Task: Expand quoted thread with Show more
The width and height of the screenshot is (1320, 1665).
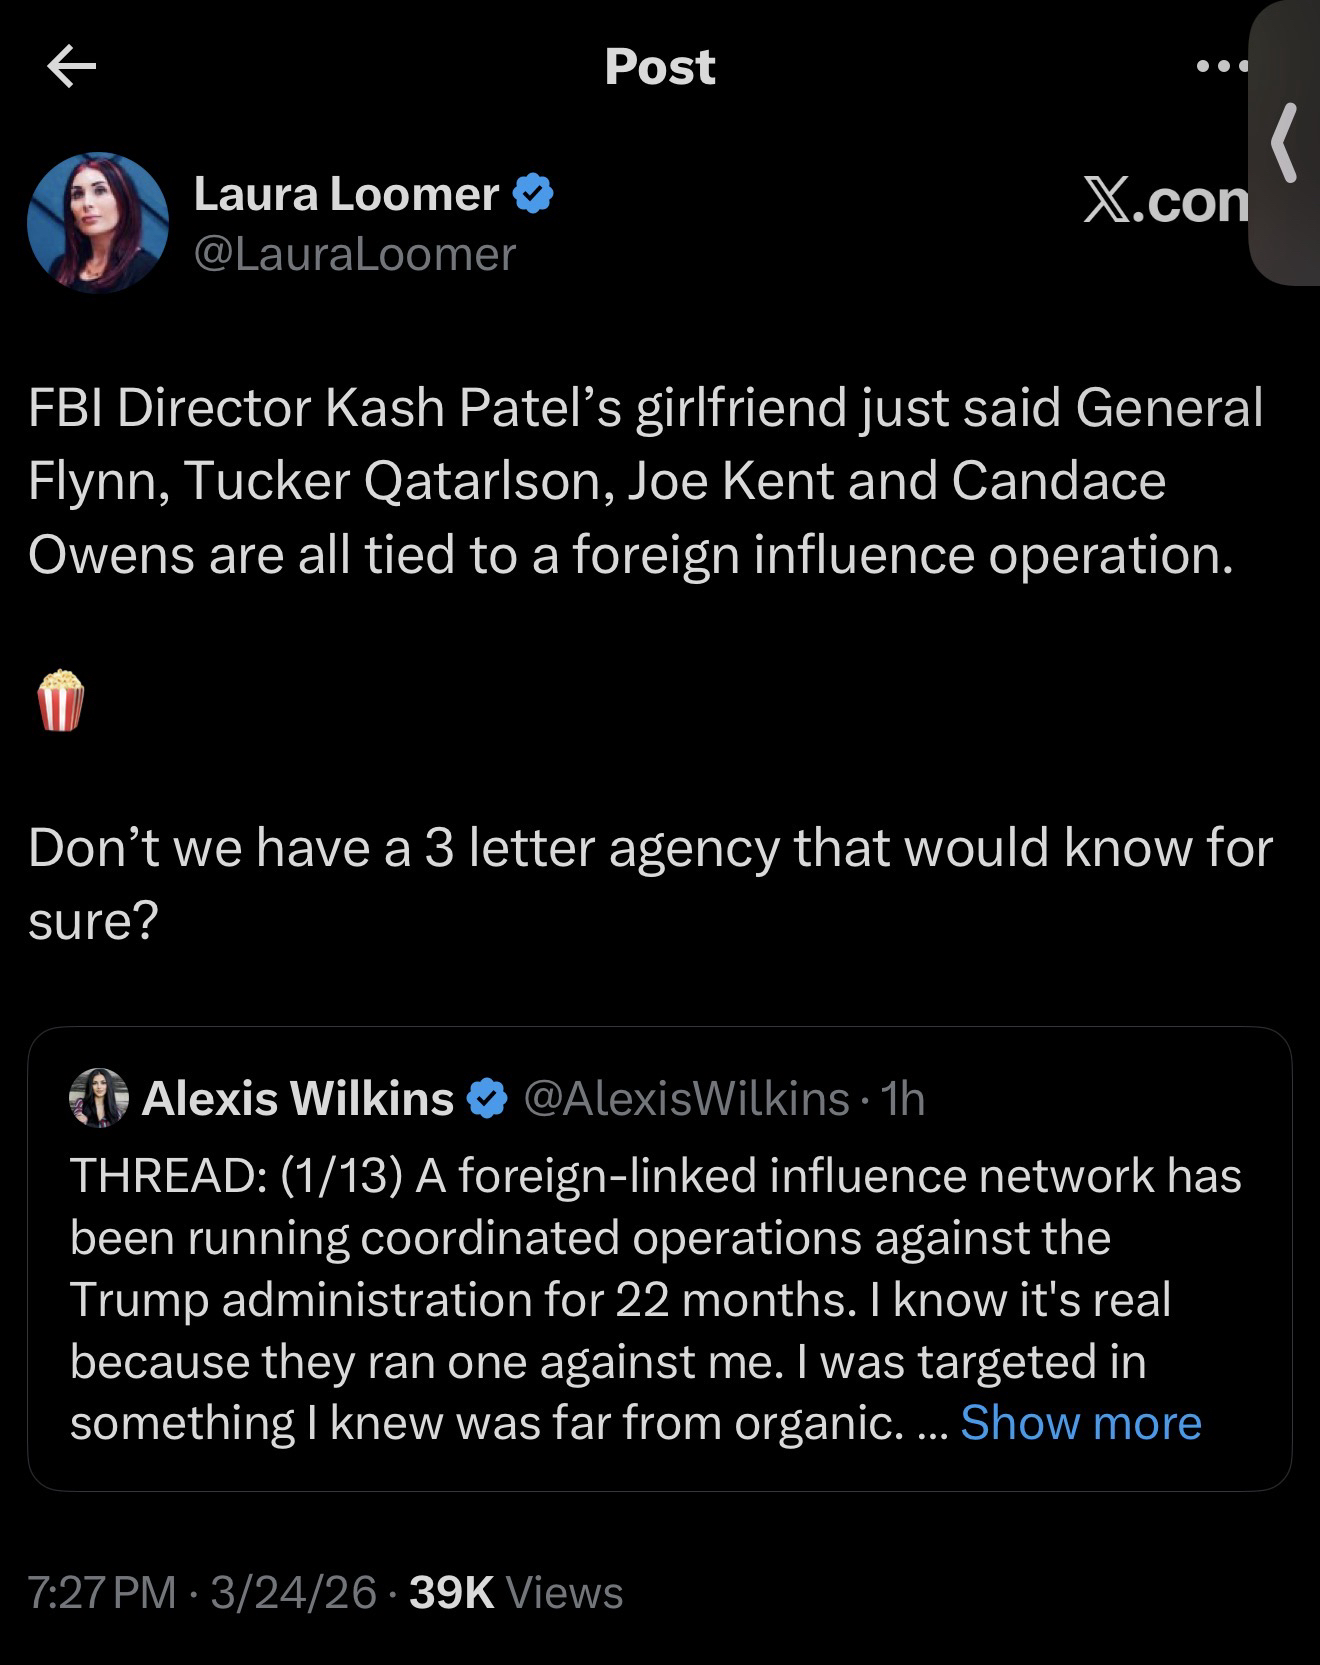Action: tap(1080, 1422)
